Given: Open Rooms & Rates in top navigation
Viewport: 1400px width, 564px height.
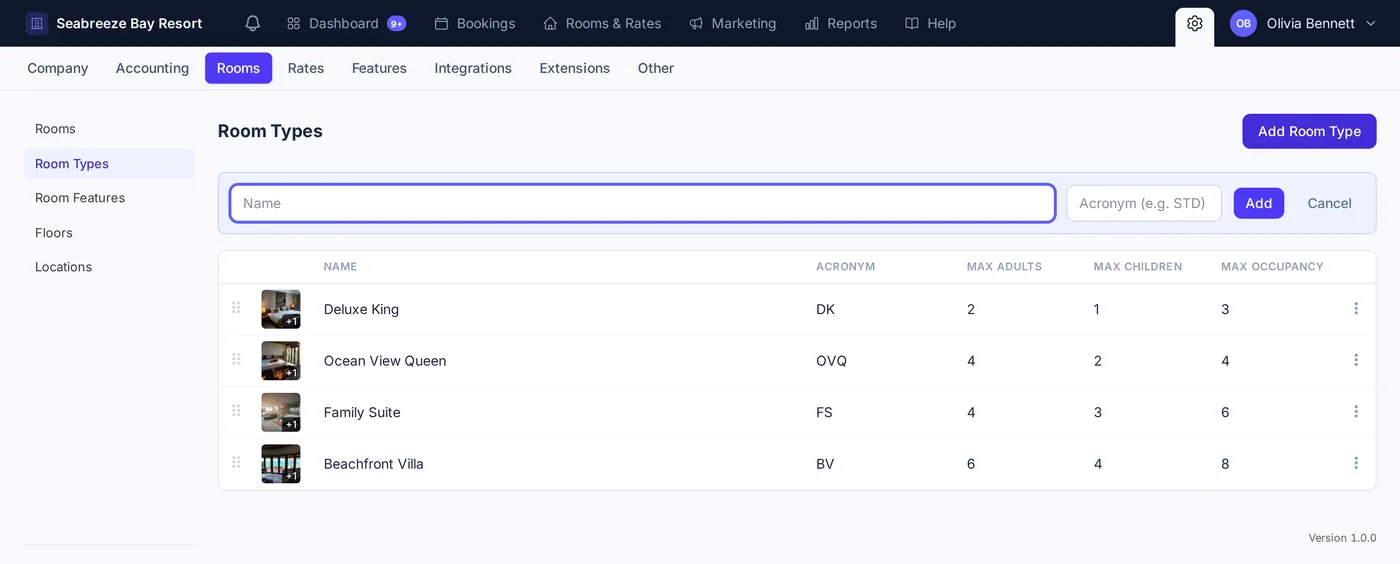Looking at the screenshot, I should [602, 23].
